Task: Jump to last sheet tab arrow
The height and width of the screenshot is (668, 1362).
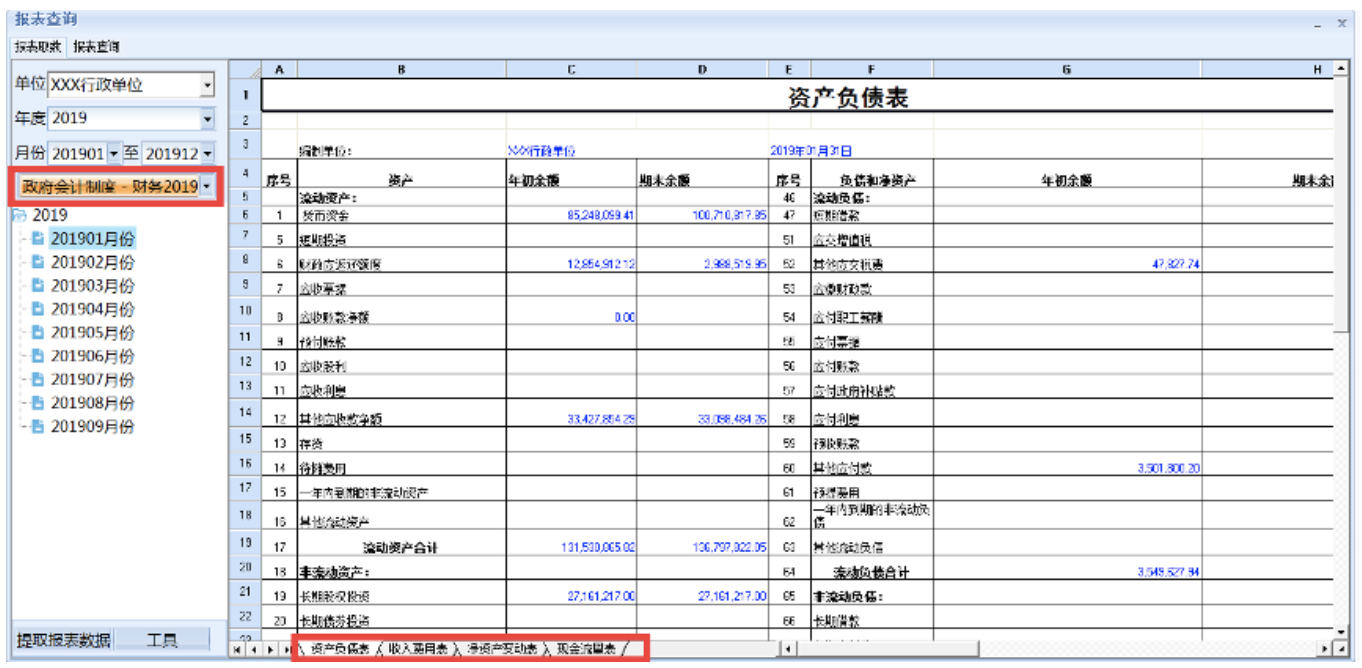Action: tap(284, 650)
